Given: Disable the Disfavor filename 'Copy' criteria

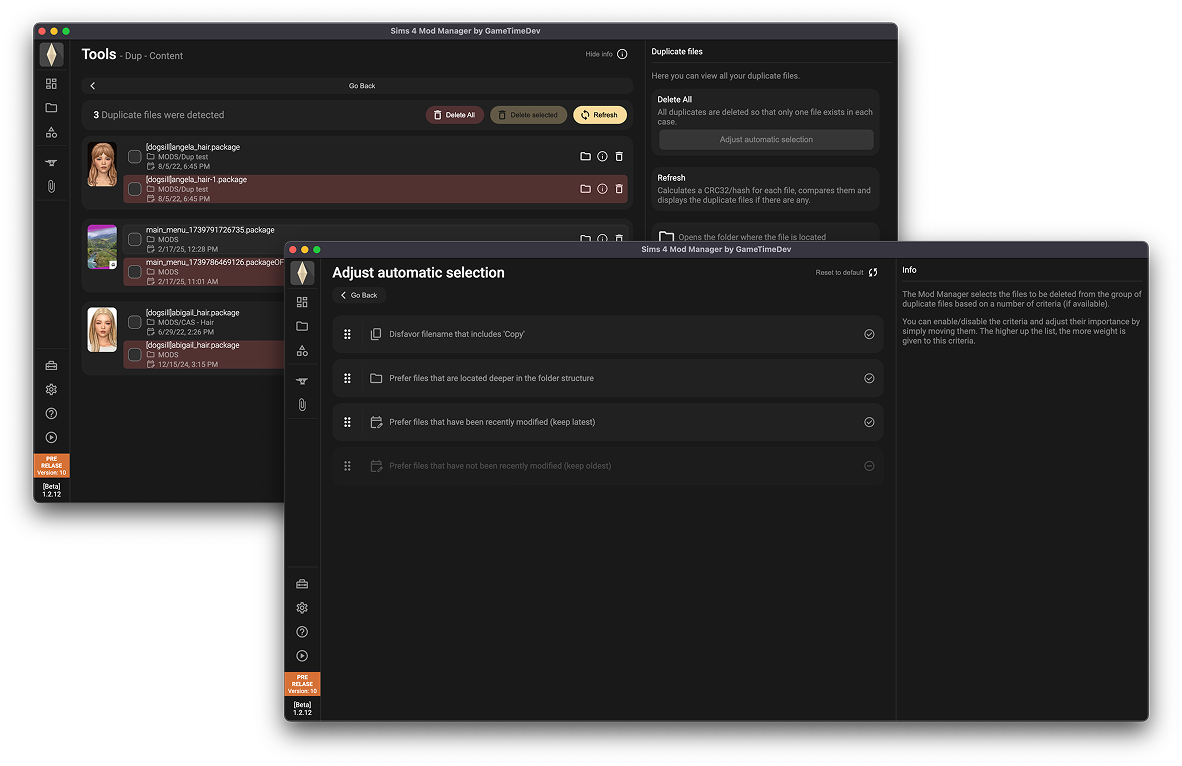Looking at the screenshot, I should [x=869, y=334].
